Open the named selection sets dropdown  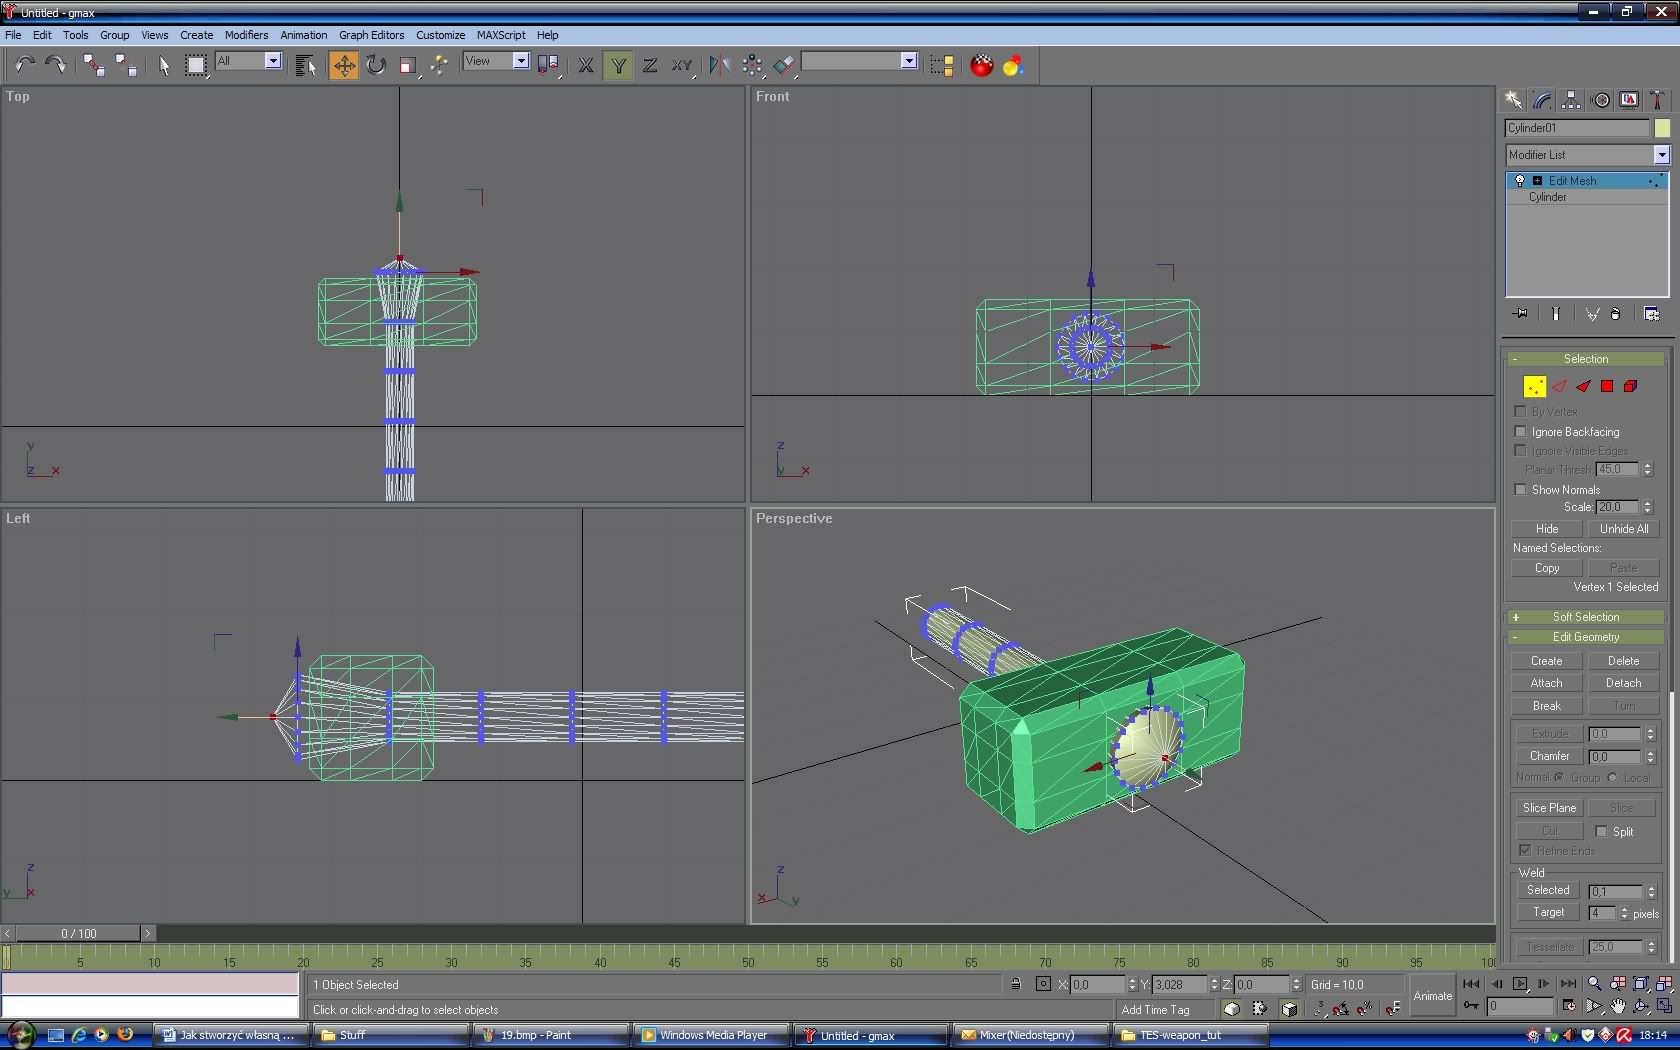click(908, 61)
